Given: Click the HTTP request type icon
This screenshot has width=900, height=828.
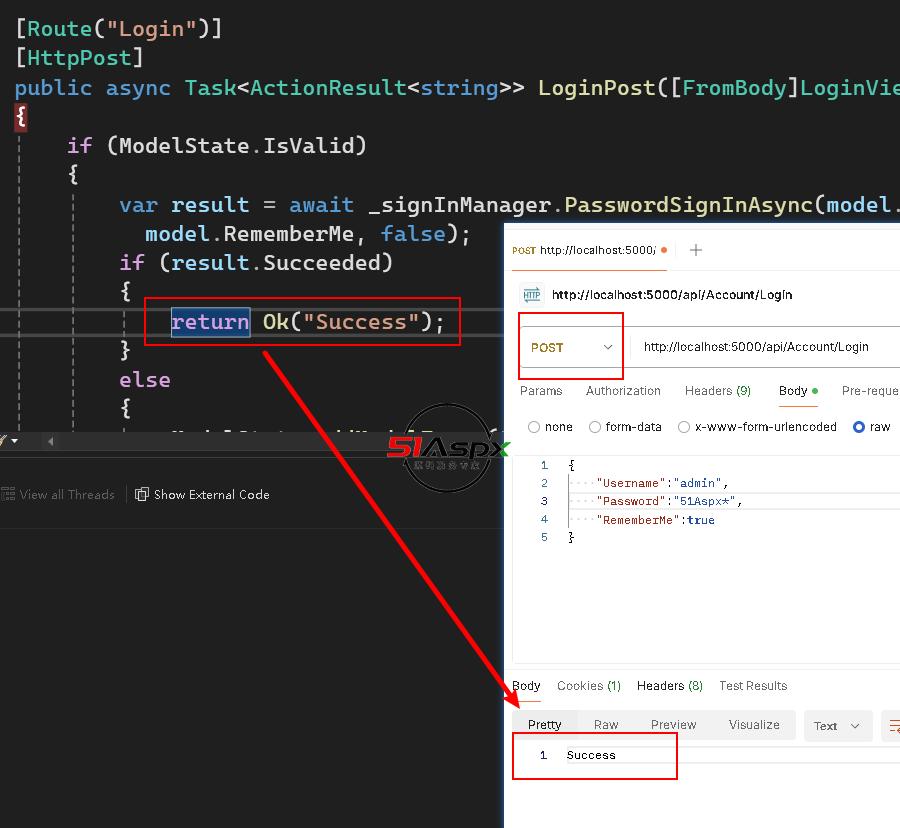Looking at the screenshot, I should click(x=532, y=294).
